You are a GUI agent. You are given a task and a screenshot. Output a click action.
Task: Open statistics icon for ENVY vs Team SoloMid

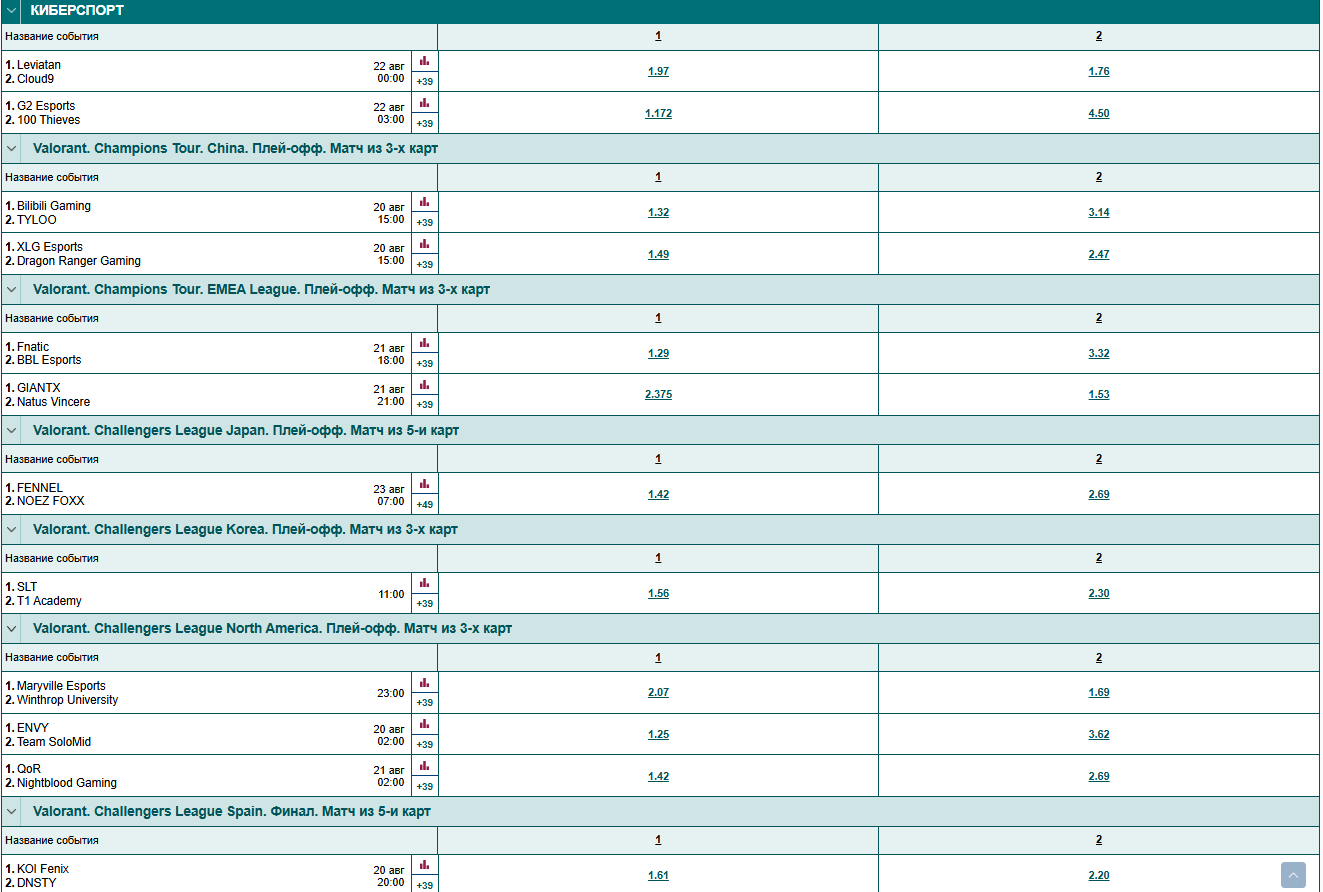point(425,724)
